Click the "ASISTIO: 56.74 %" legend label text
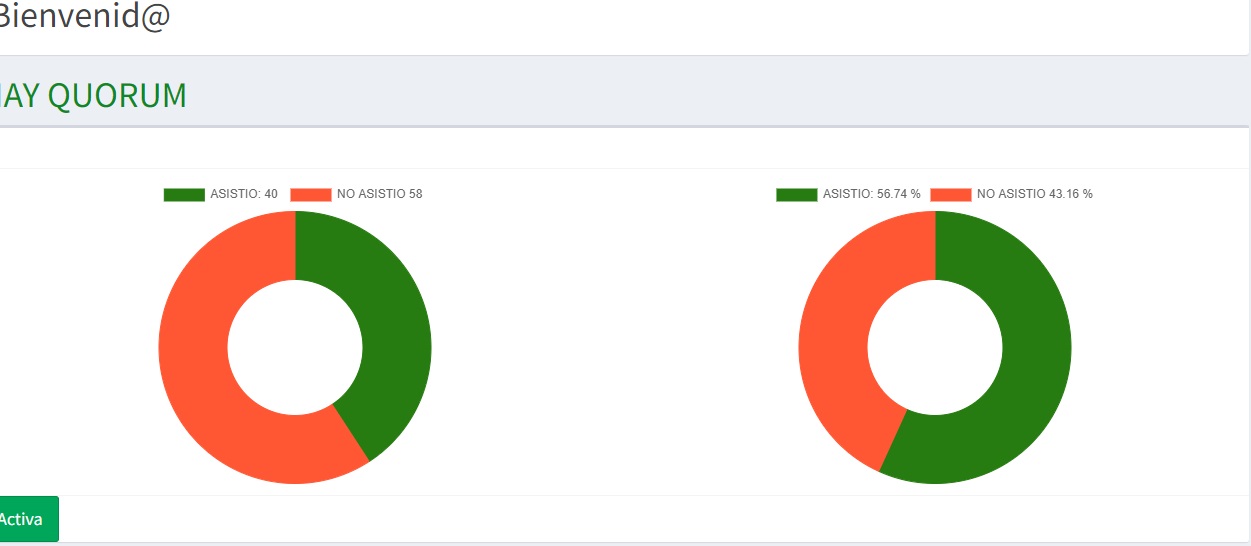 pyautogui.click(x=871, y=194)
